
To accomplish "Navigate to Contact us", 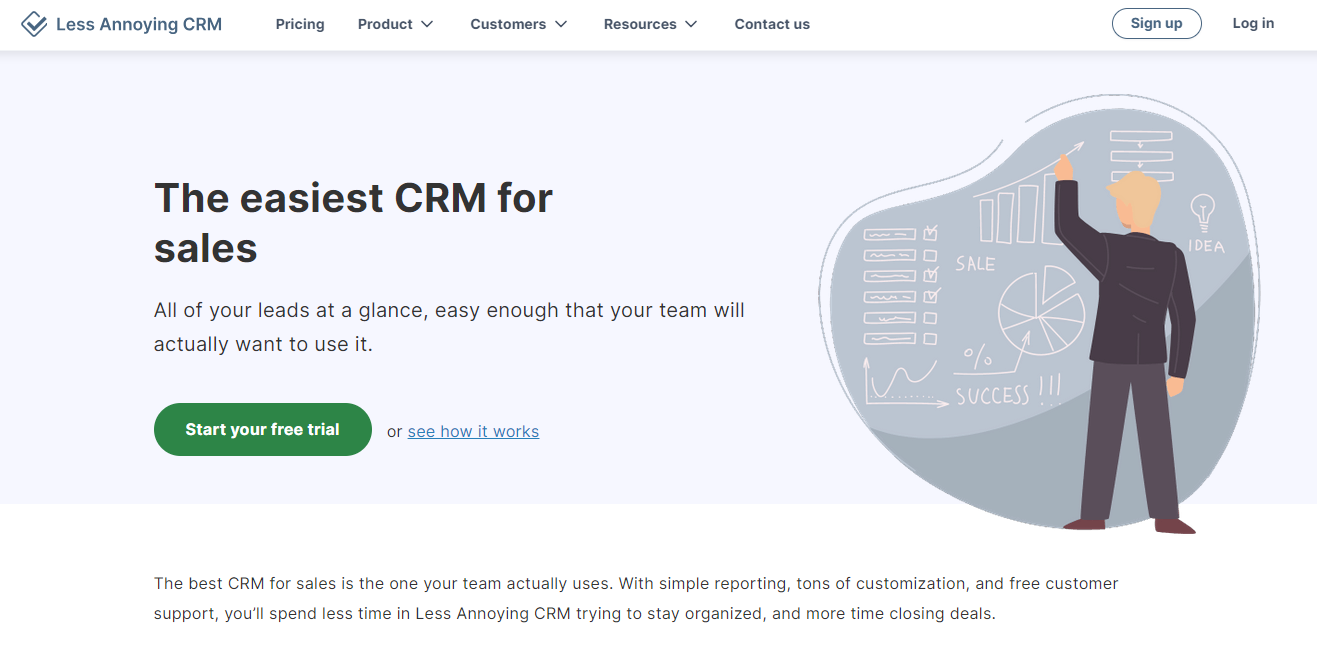I will click(772, 24).
